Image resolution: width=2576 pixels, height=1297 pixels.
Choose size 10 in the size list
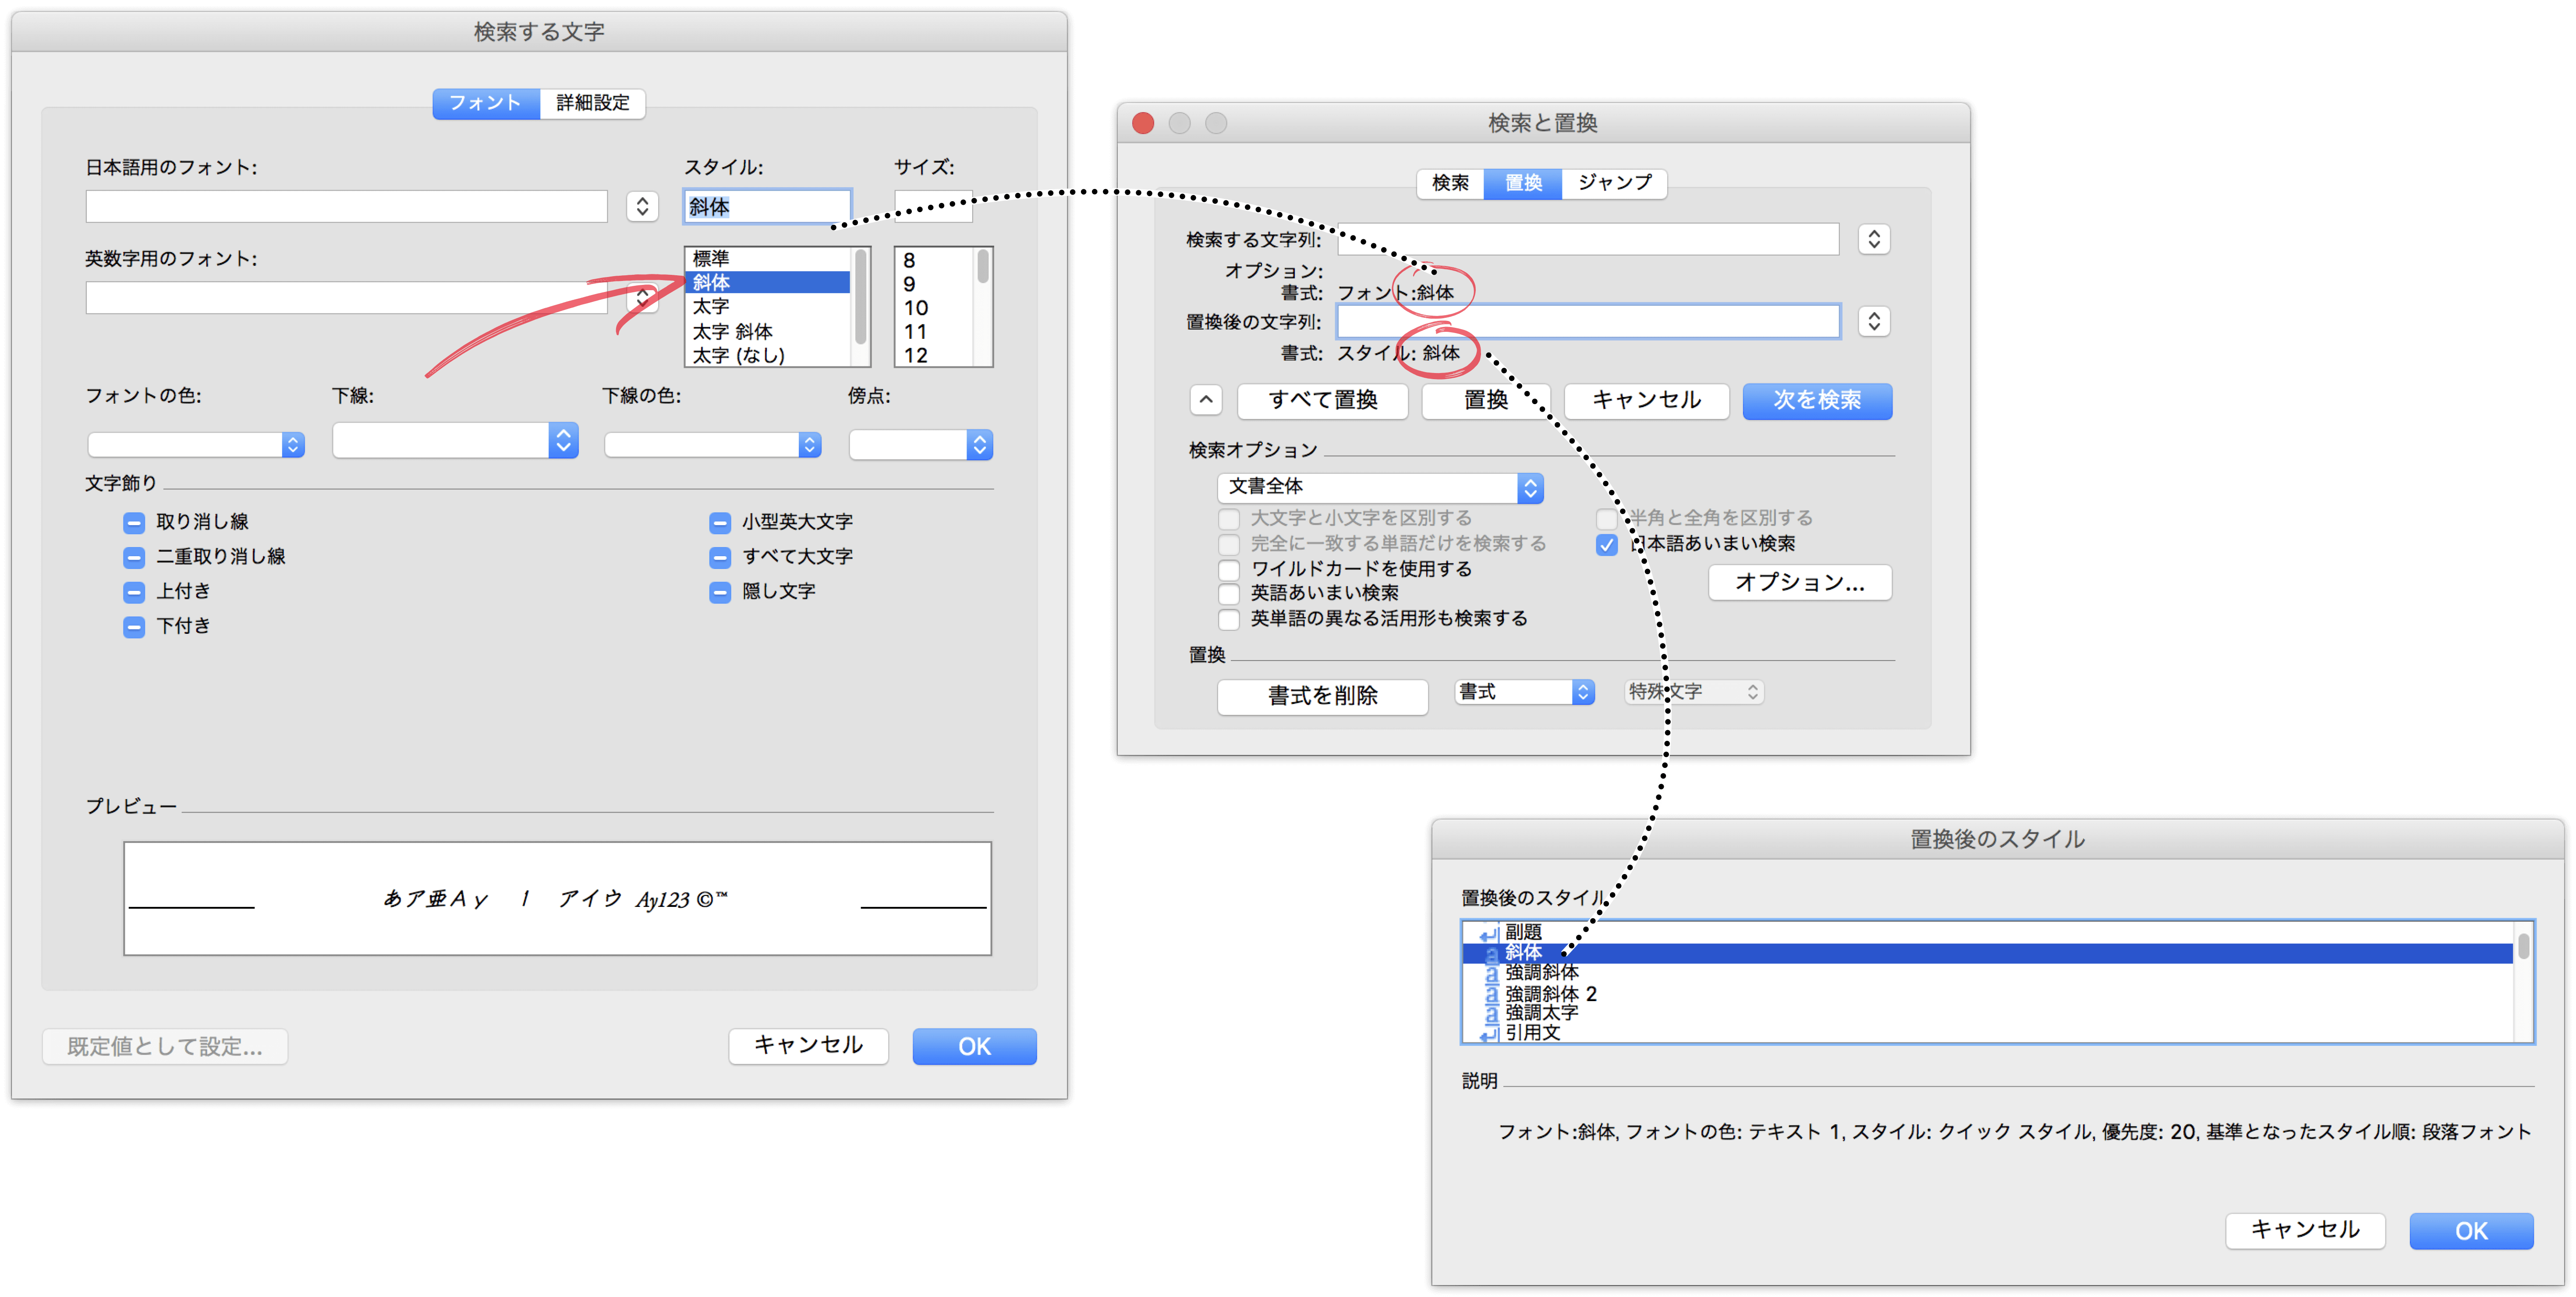(934, 308)
